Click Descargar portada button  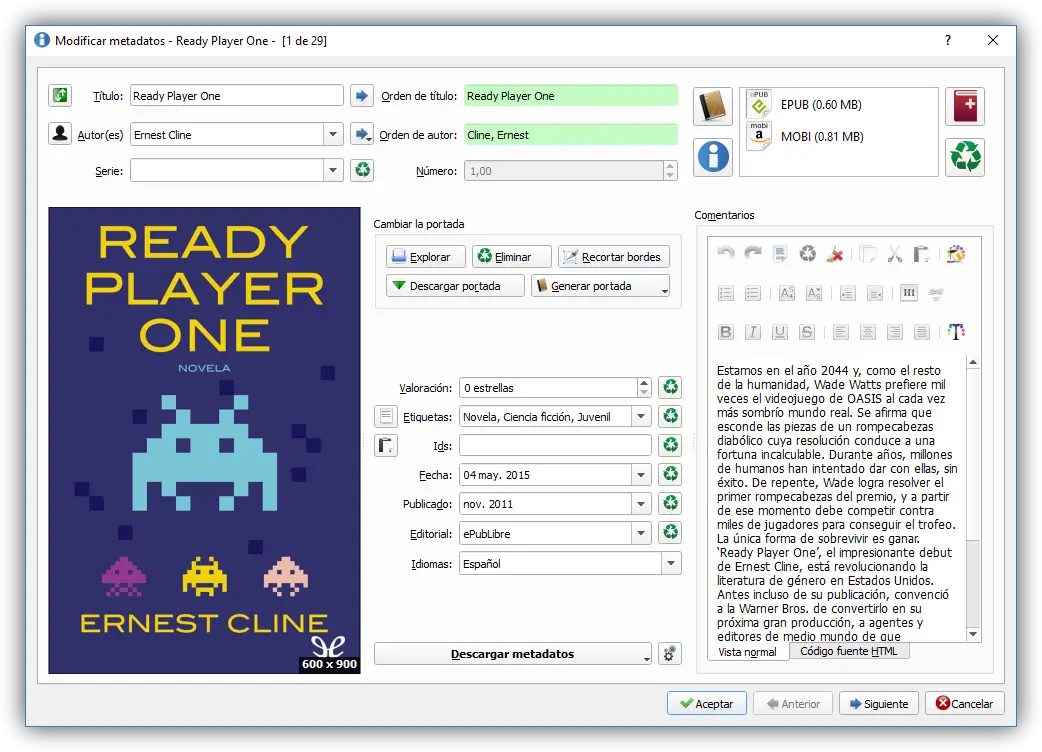[x=455, y=286]
